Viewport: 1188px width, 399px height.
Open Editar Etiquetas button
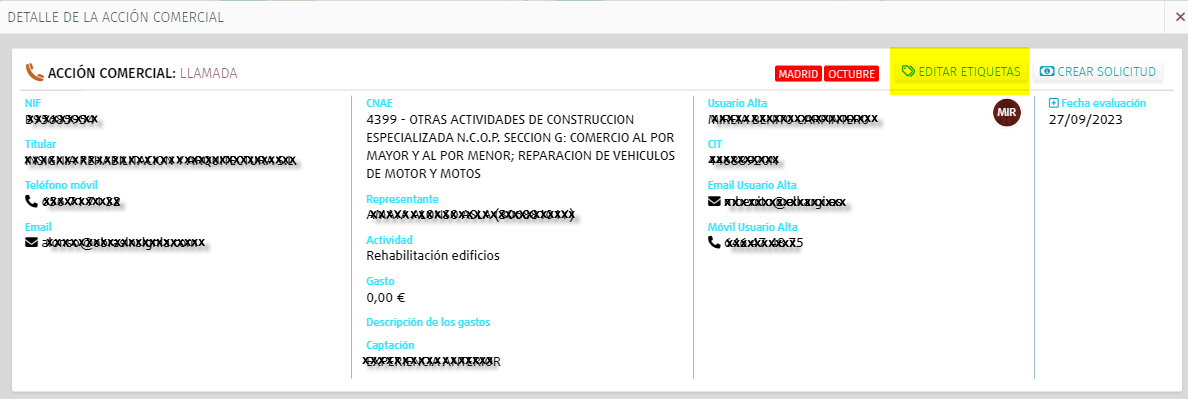[x=961, y=72]
